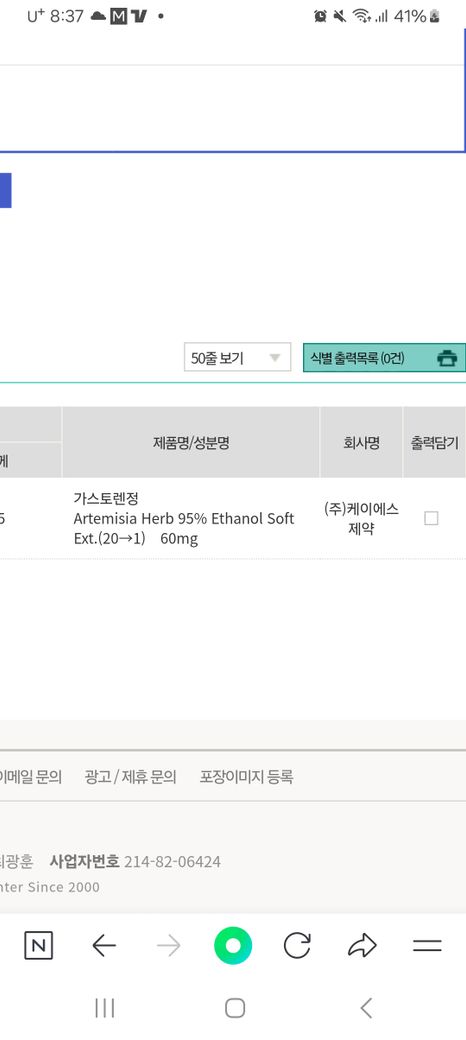Click the 제품명/성분명 column header
466x1040 pixels.
pyautogui.click(x=191, y=443)
